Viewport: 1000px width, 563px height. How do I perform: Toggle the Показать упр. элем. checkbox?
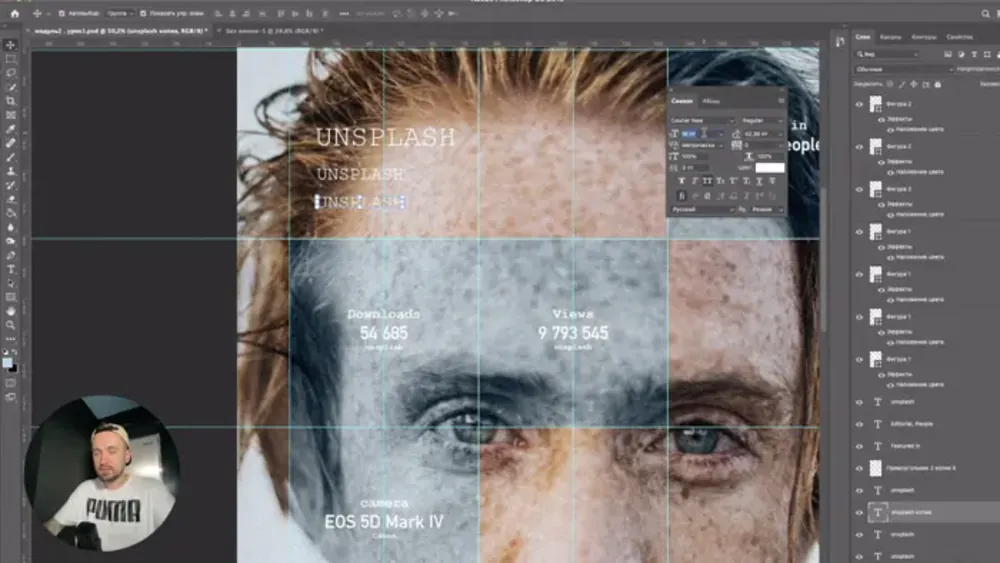(143, 13)
